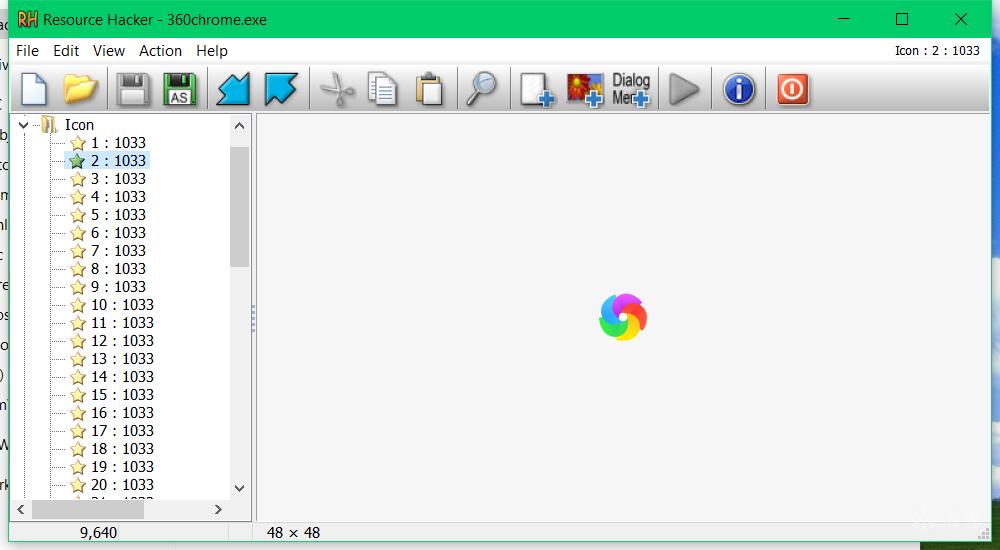
Task: Select icon resource 8 : 1033
Action: pyautogui.click(x=118, y=269)
